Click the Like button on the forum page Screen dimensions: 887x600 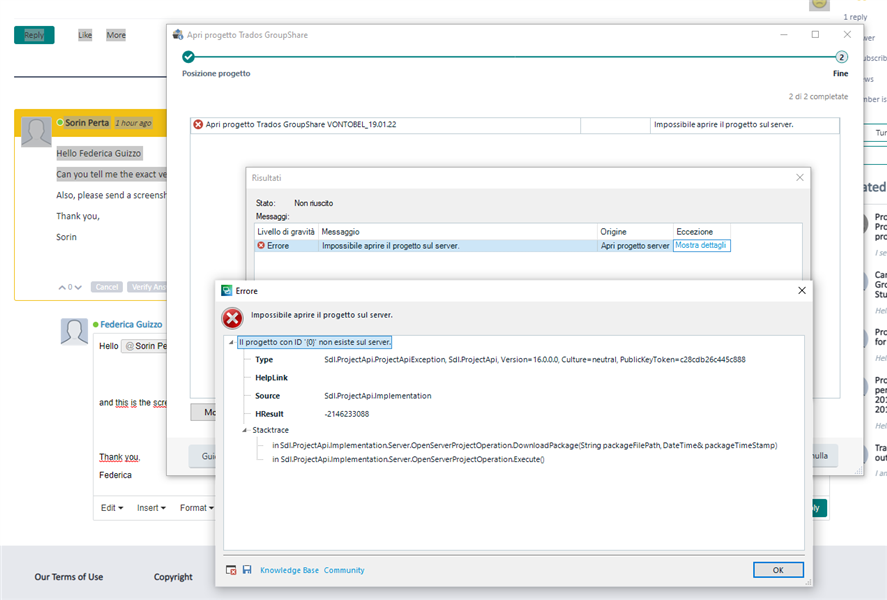(x=85, y=35)
